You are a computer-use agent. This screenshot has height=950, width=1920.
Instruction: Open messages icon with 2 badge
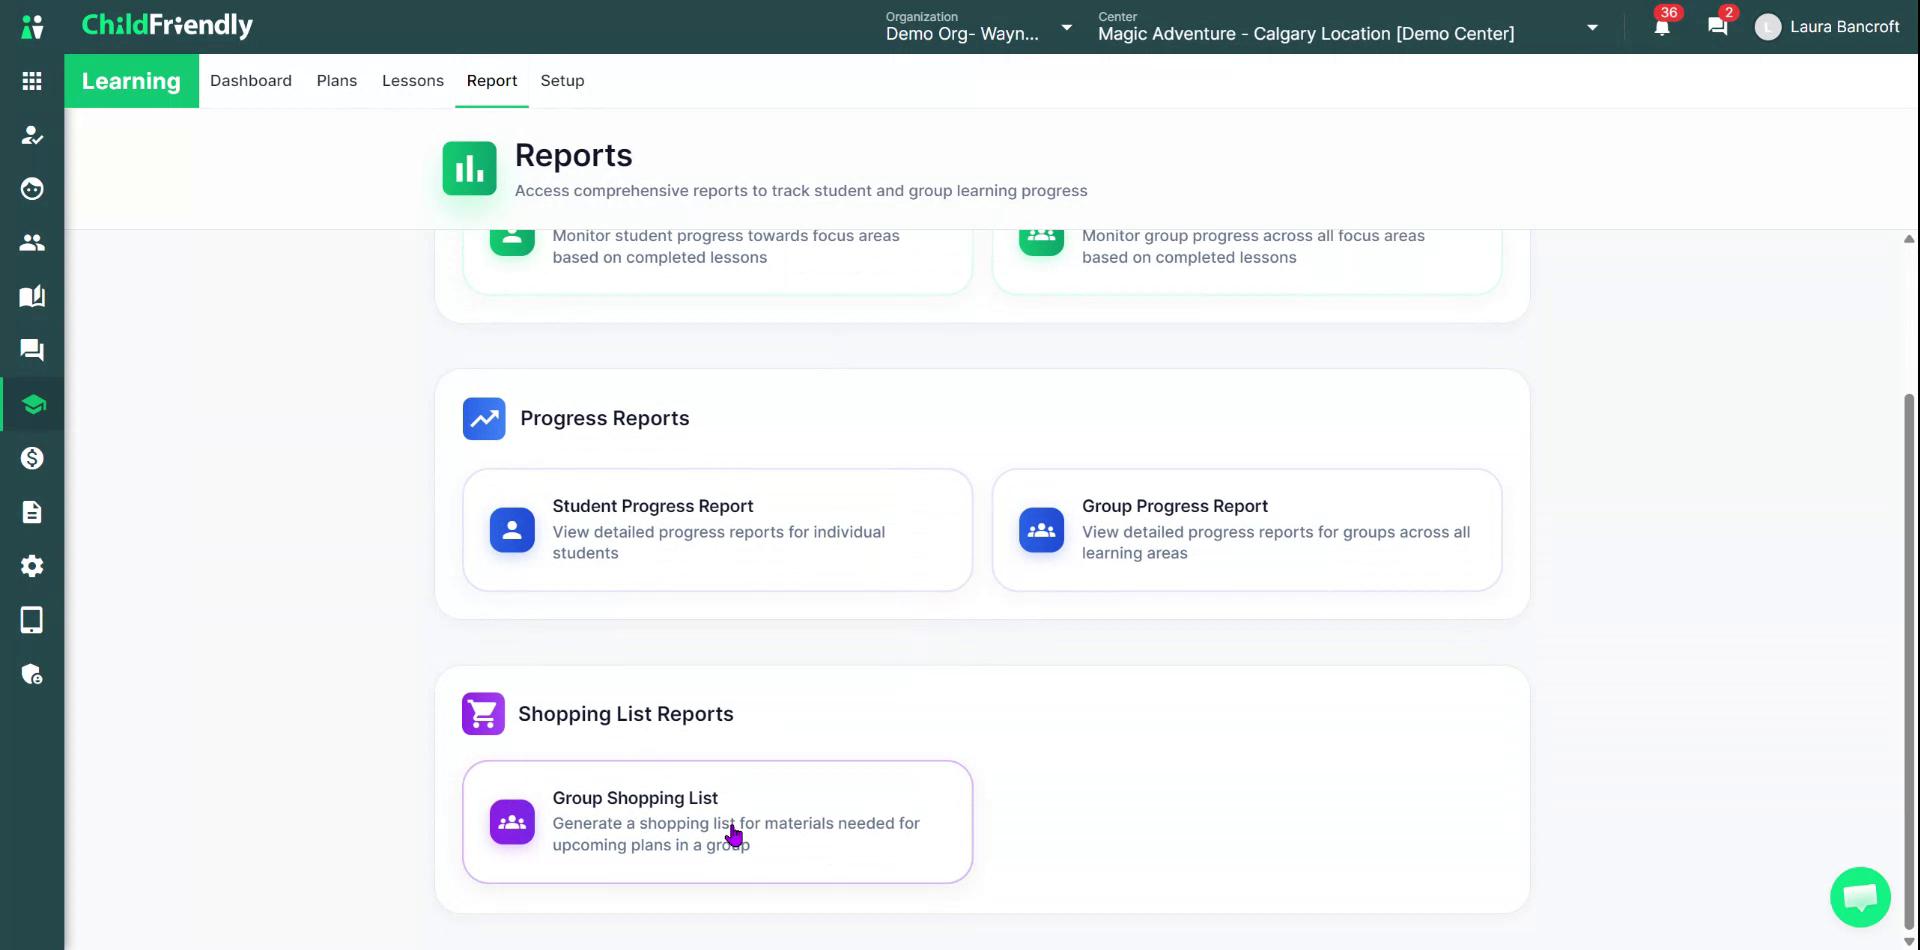click(x=1718, y=27)
